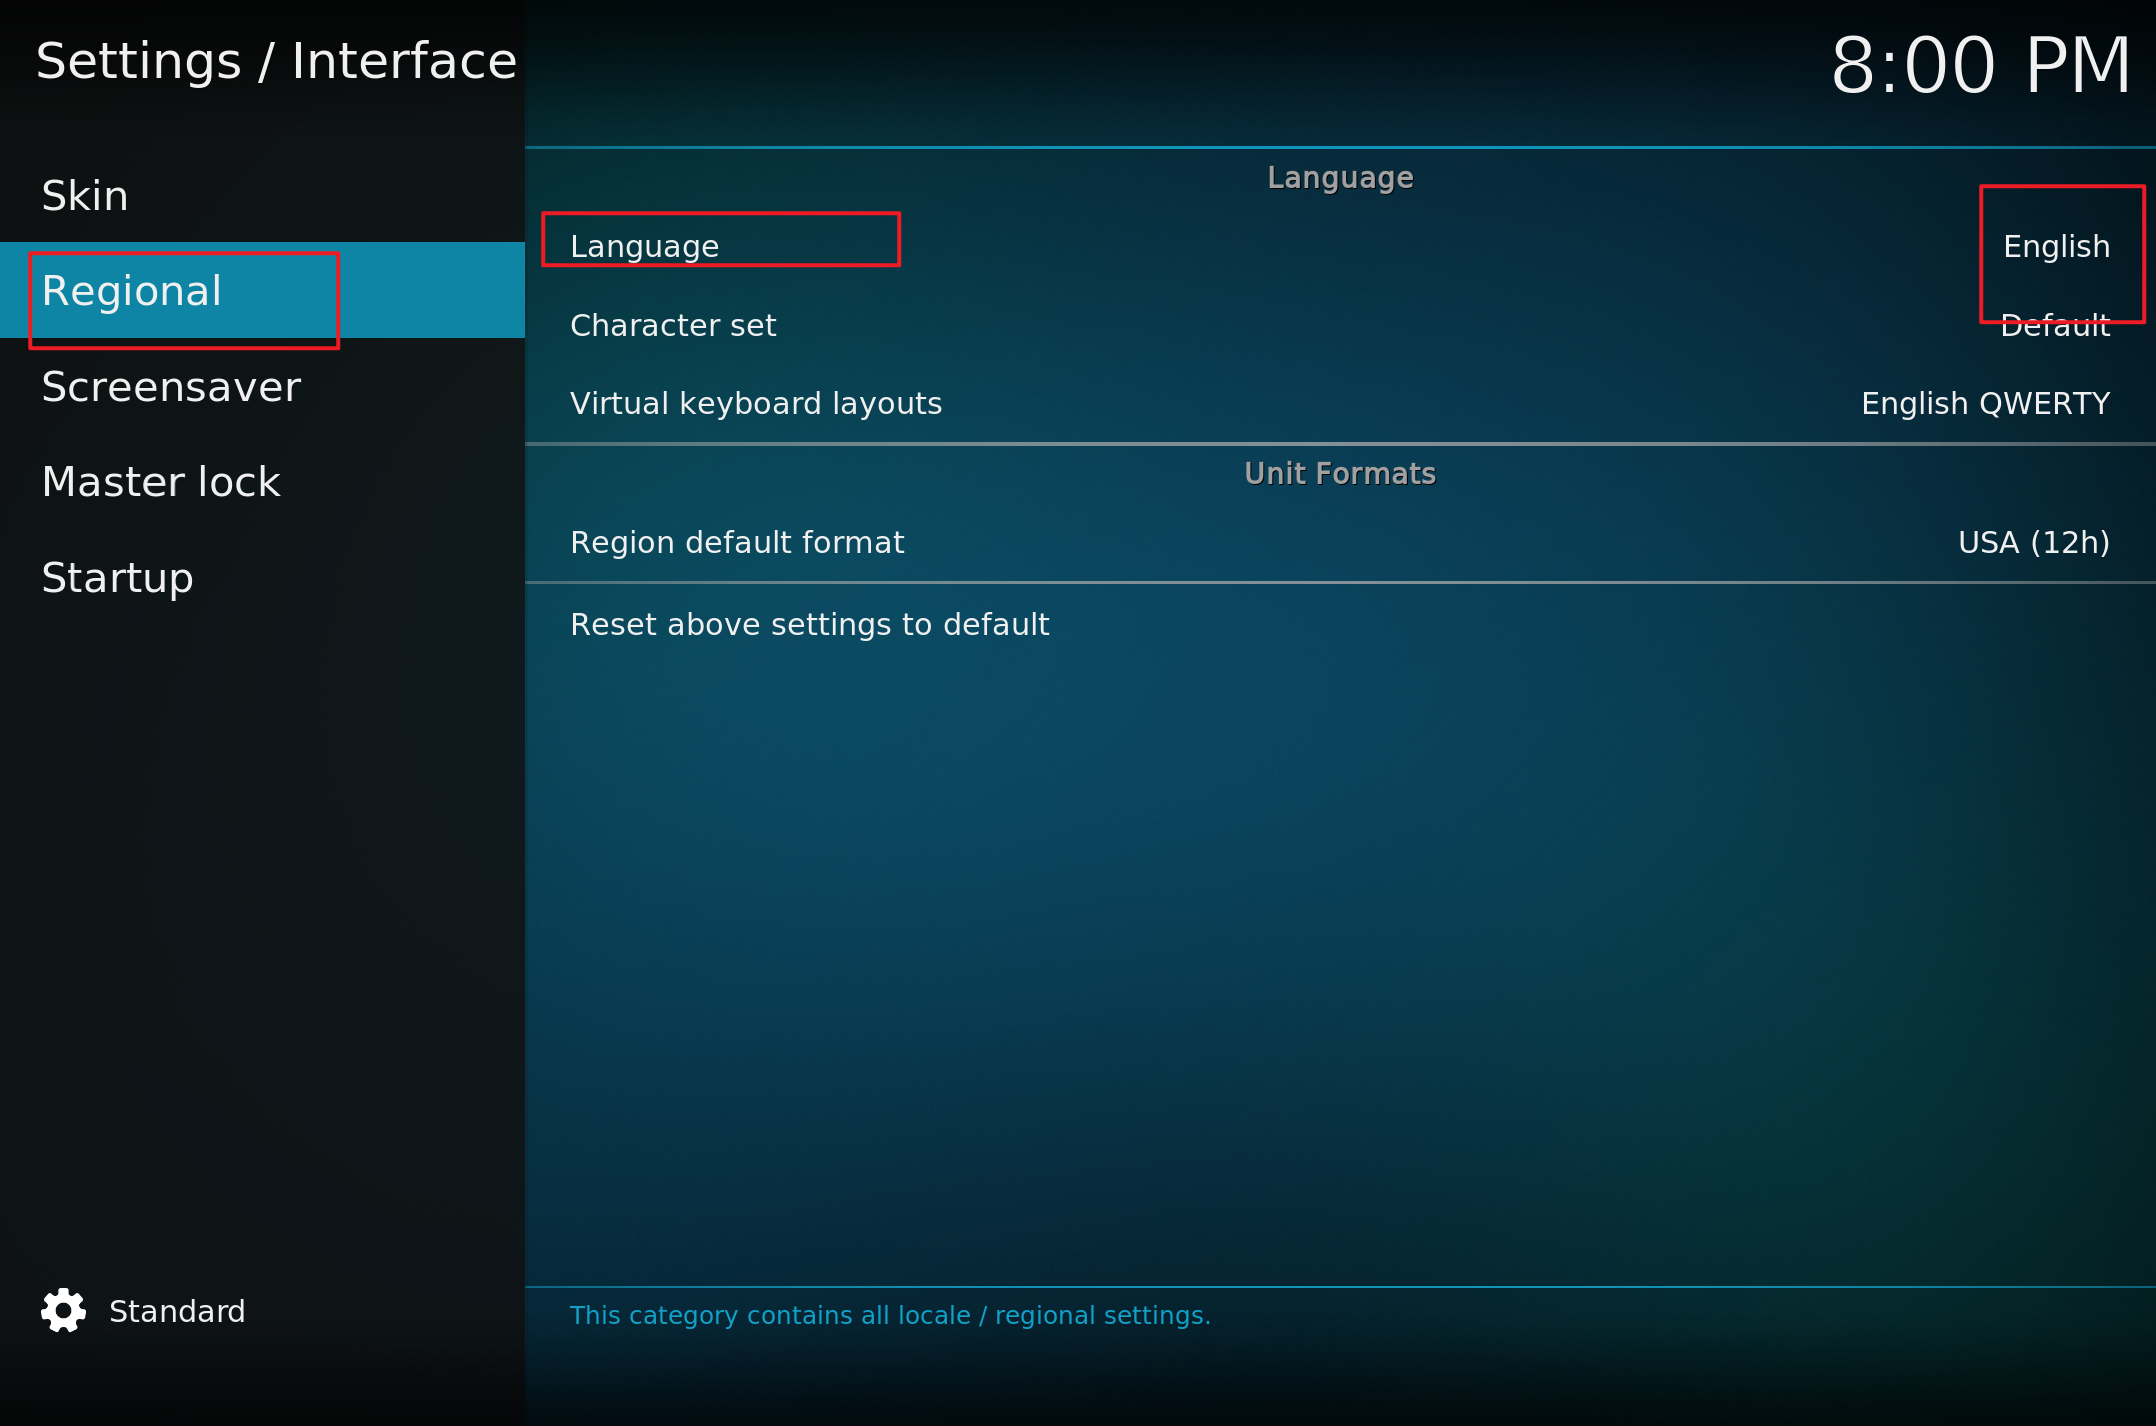Screen dimensions: 2156x1426
Task: Click the Settings / Interface title
Action: 276,61
